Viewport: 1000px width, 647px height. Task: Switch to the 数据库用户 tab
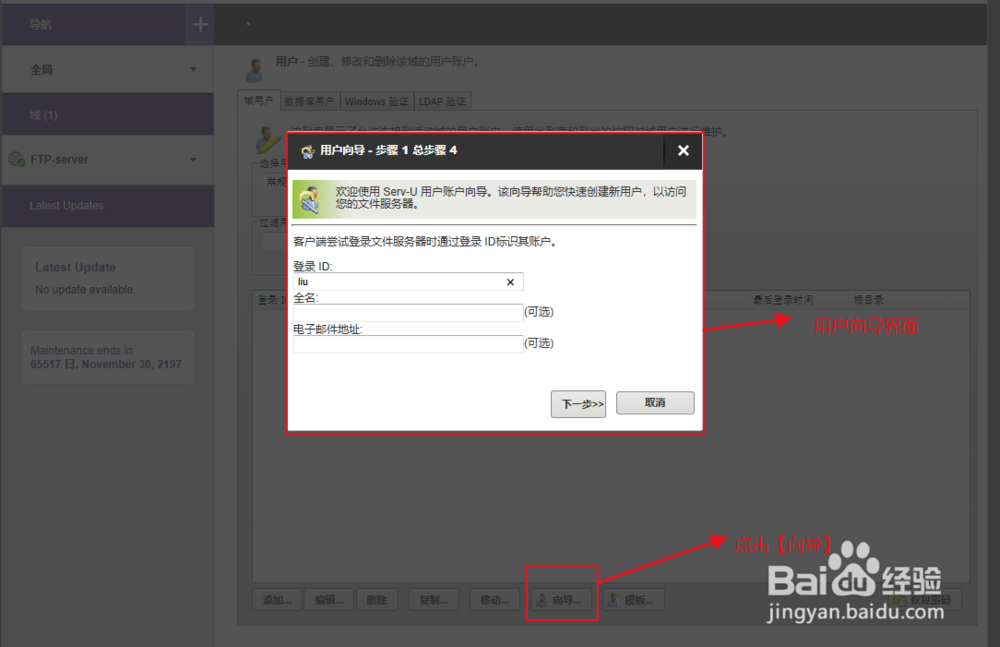309,101
